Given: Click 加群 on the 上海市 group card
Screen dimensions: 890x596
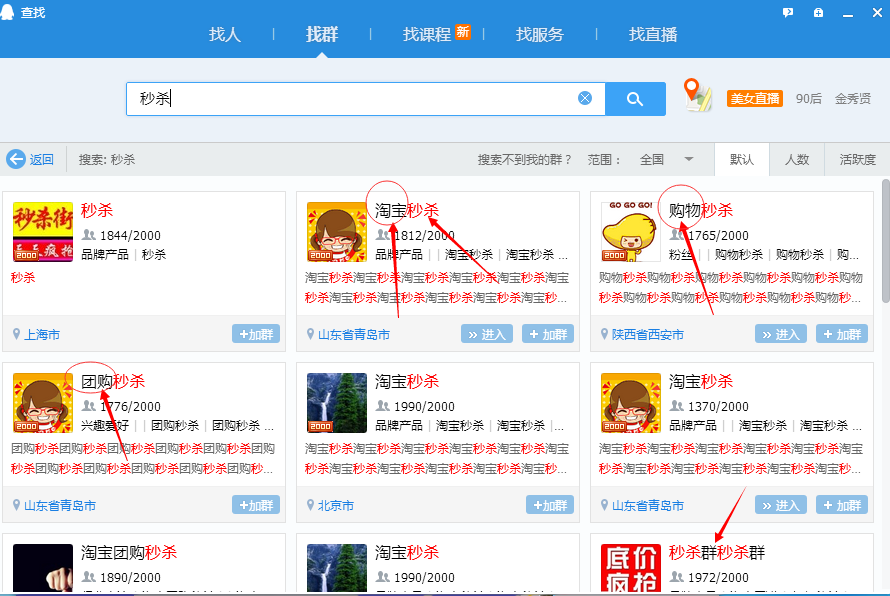Looking at the screenshot, I should point(256,334).
